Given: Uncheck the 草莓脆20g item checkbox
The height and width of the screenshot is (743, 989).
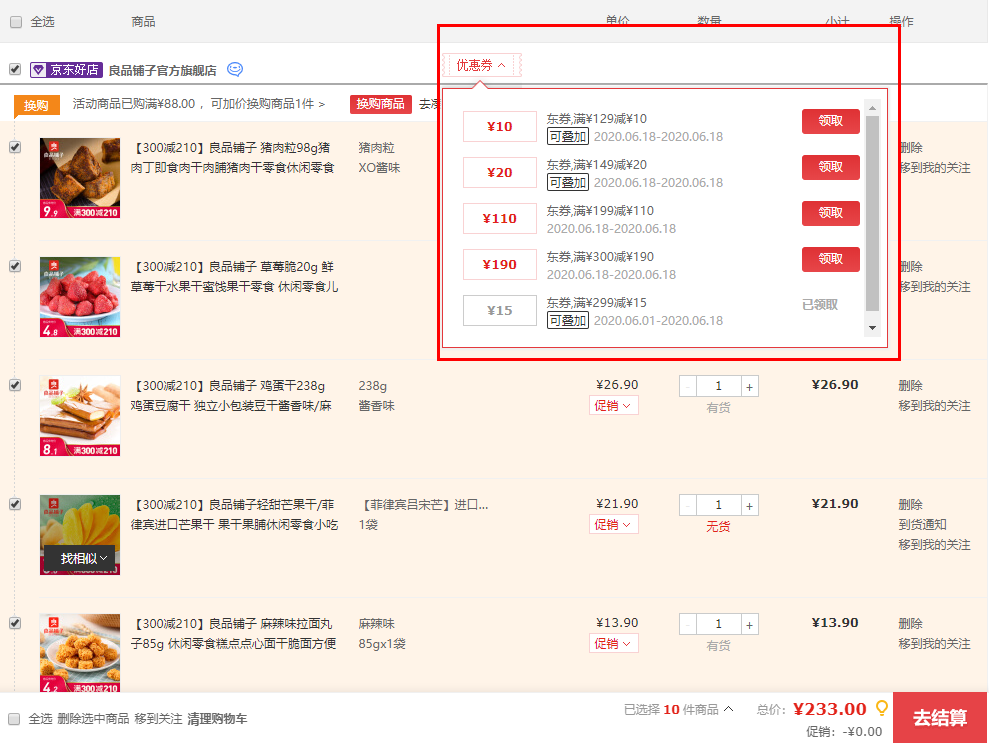Looking at the screenshot, I should click(15, 266).
